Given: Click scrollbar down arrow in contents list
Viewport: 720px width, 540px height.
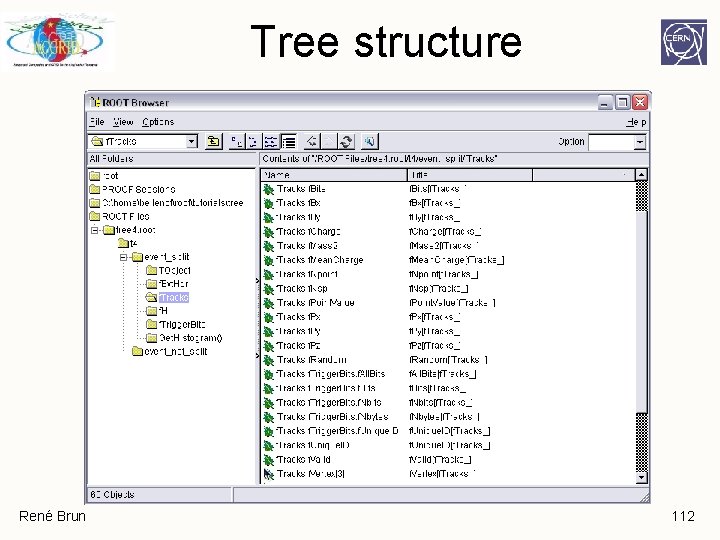Looking at the screenshot, I should [641, 478].
